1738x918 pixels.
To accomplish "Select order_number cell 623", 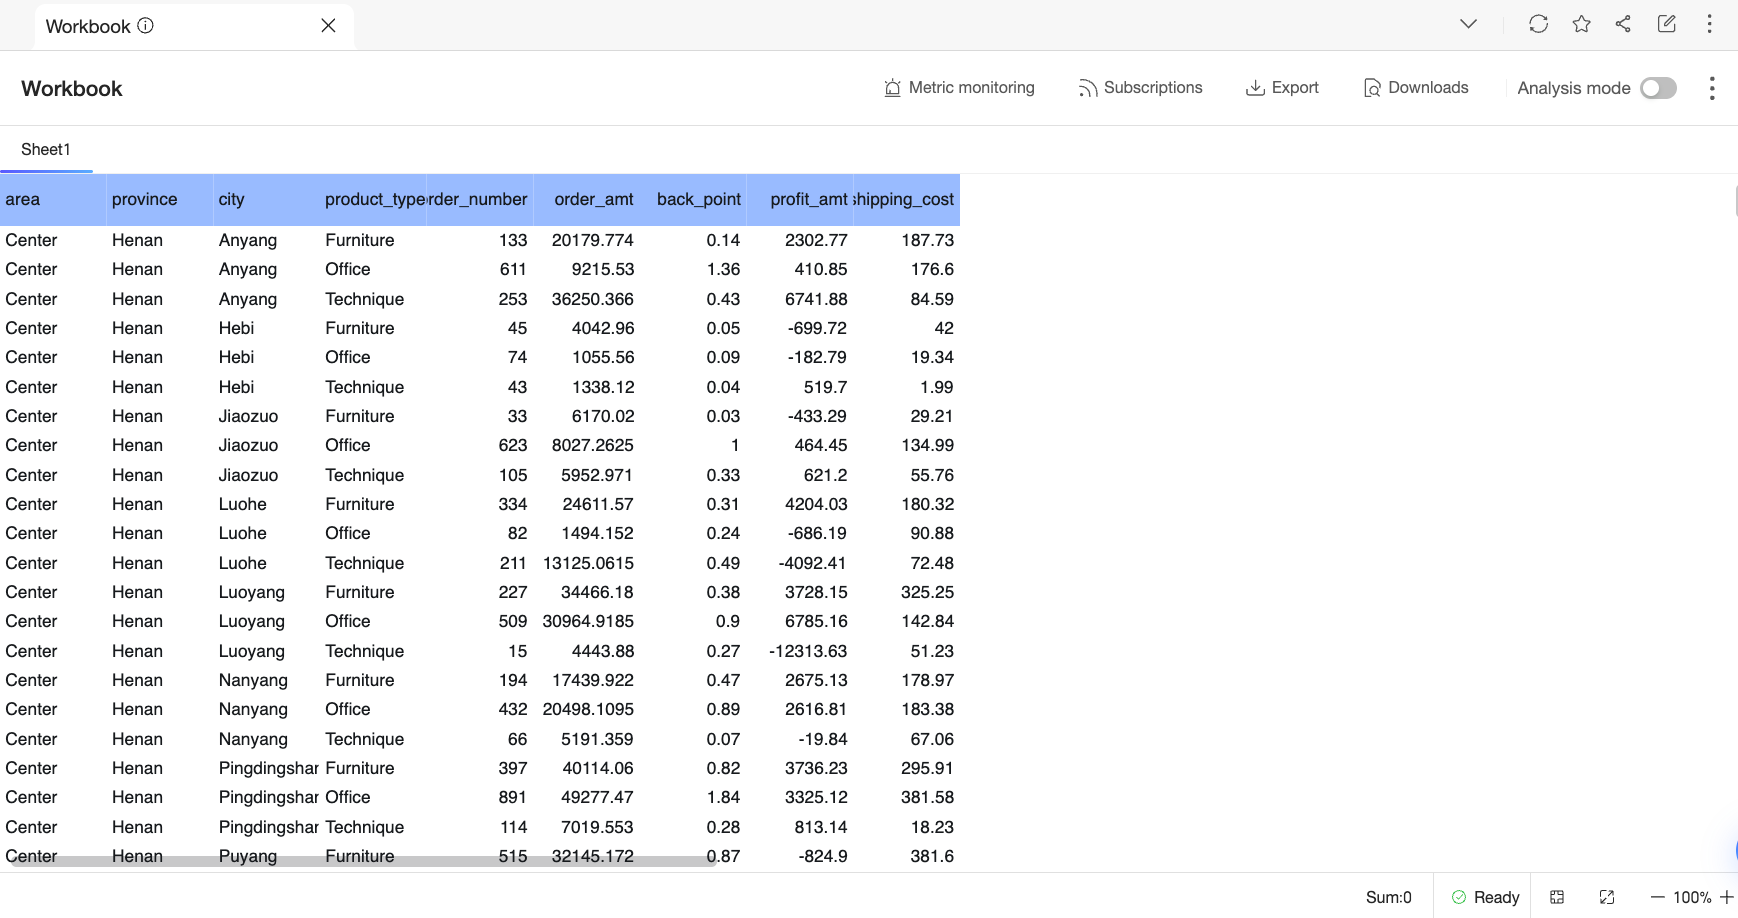I will tap(480, 445).
